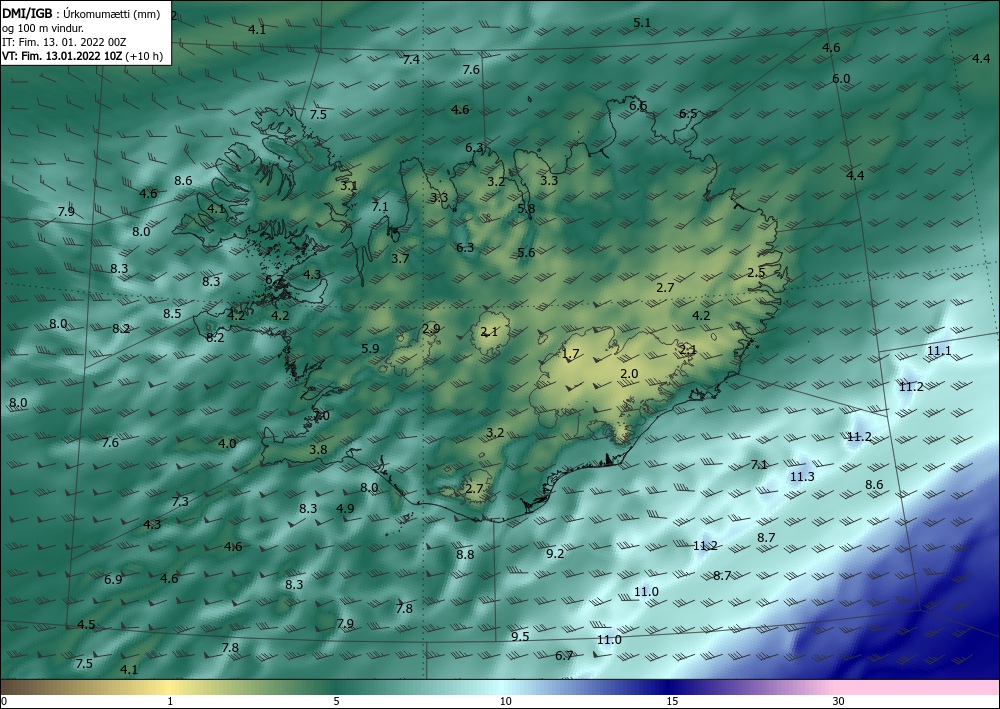Click the 5.8 value on the map
The height and width of the screenshot is (709, 1000).
[x=526, y=208]
